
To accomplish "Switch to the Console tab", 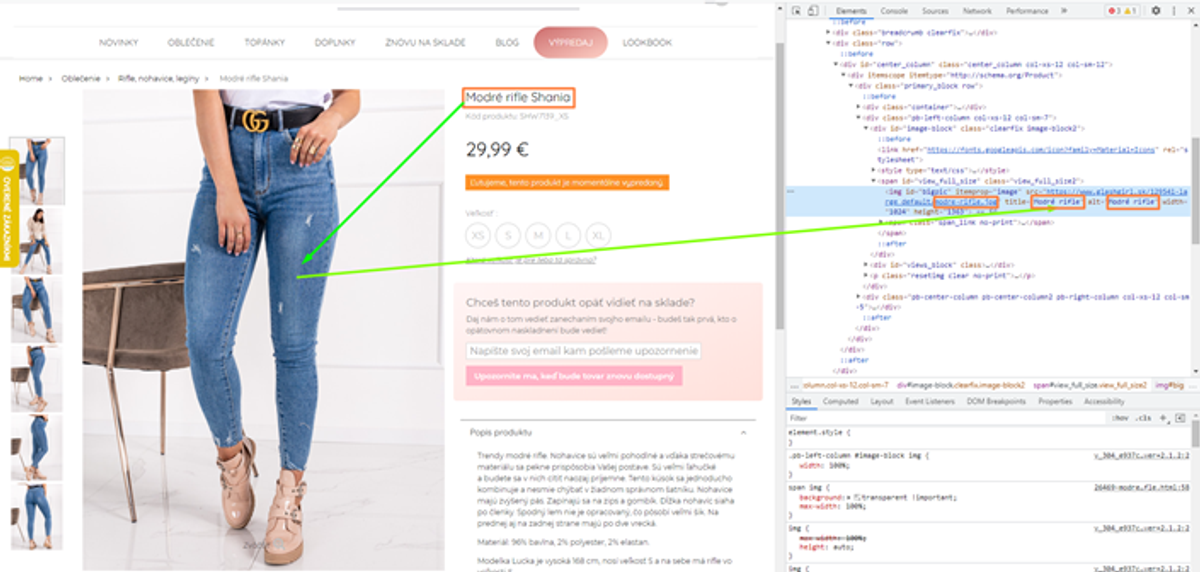I will 894,11.
